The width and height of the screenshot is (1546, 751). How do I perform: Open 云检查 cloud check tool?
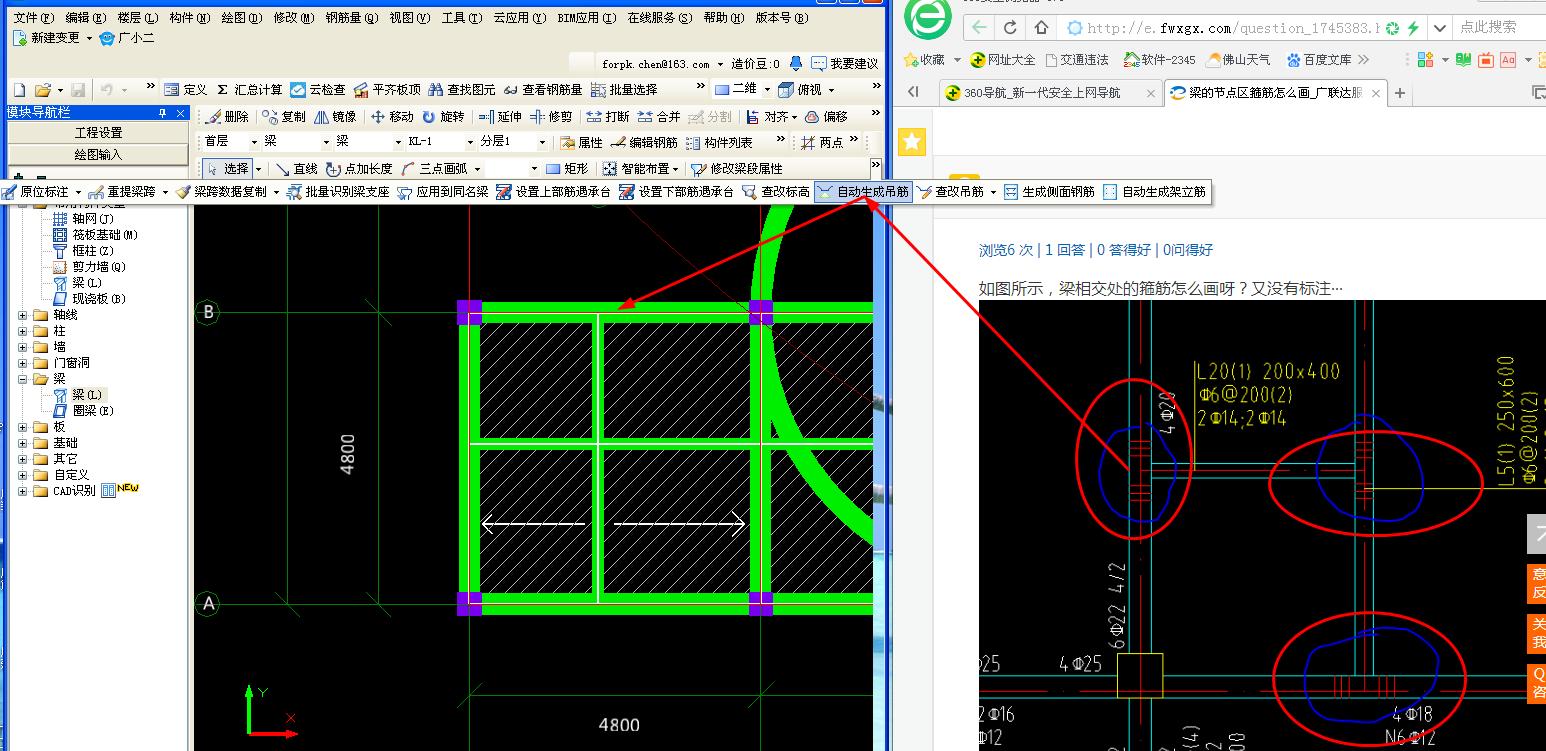pos(317,89)
